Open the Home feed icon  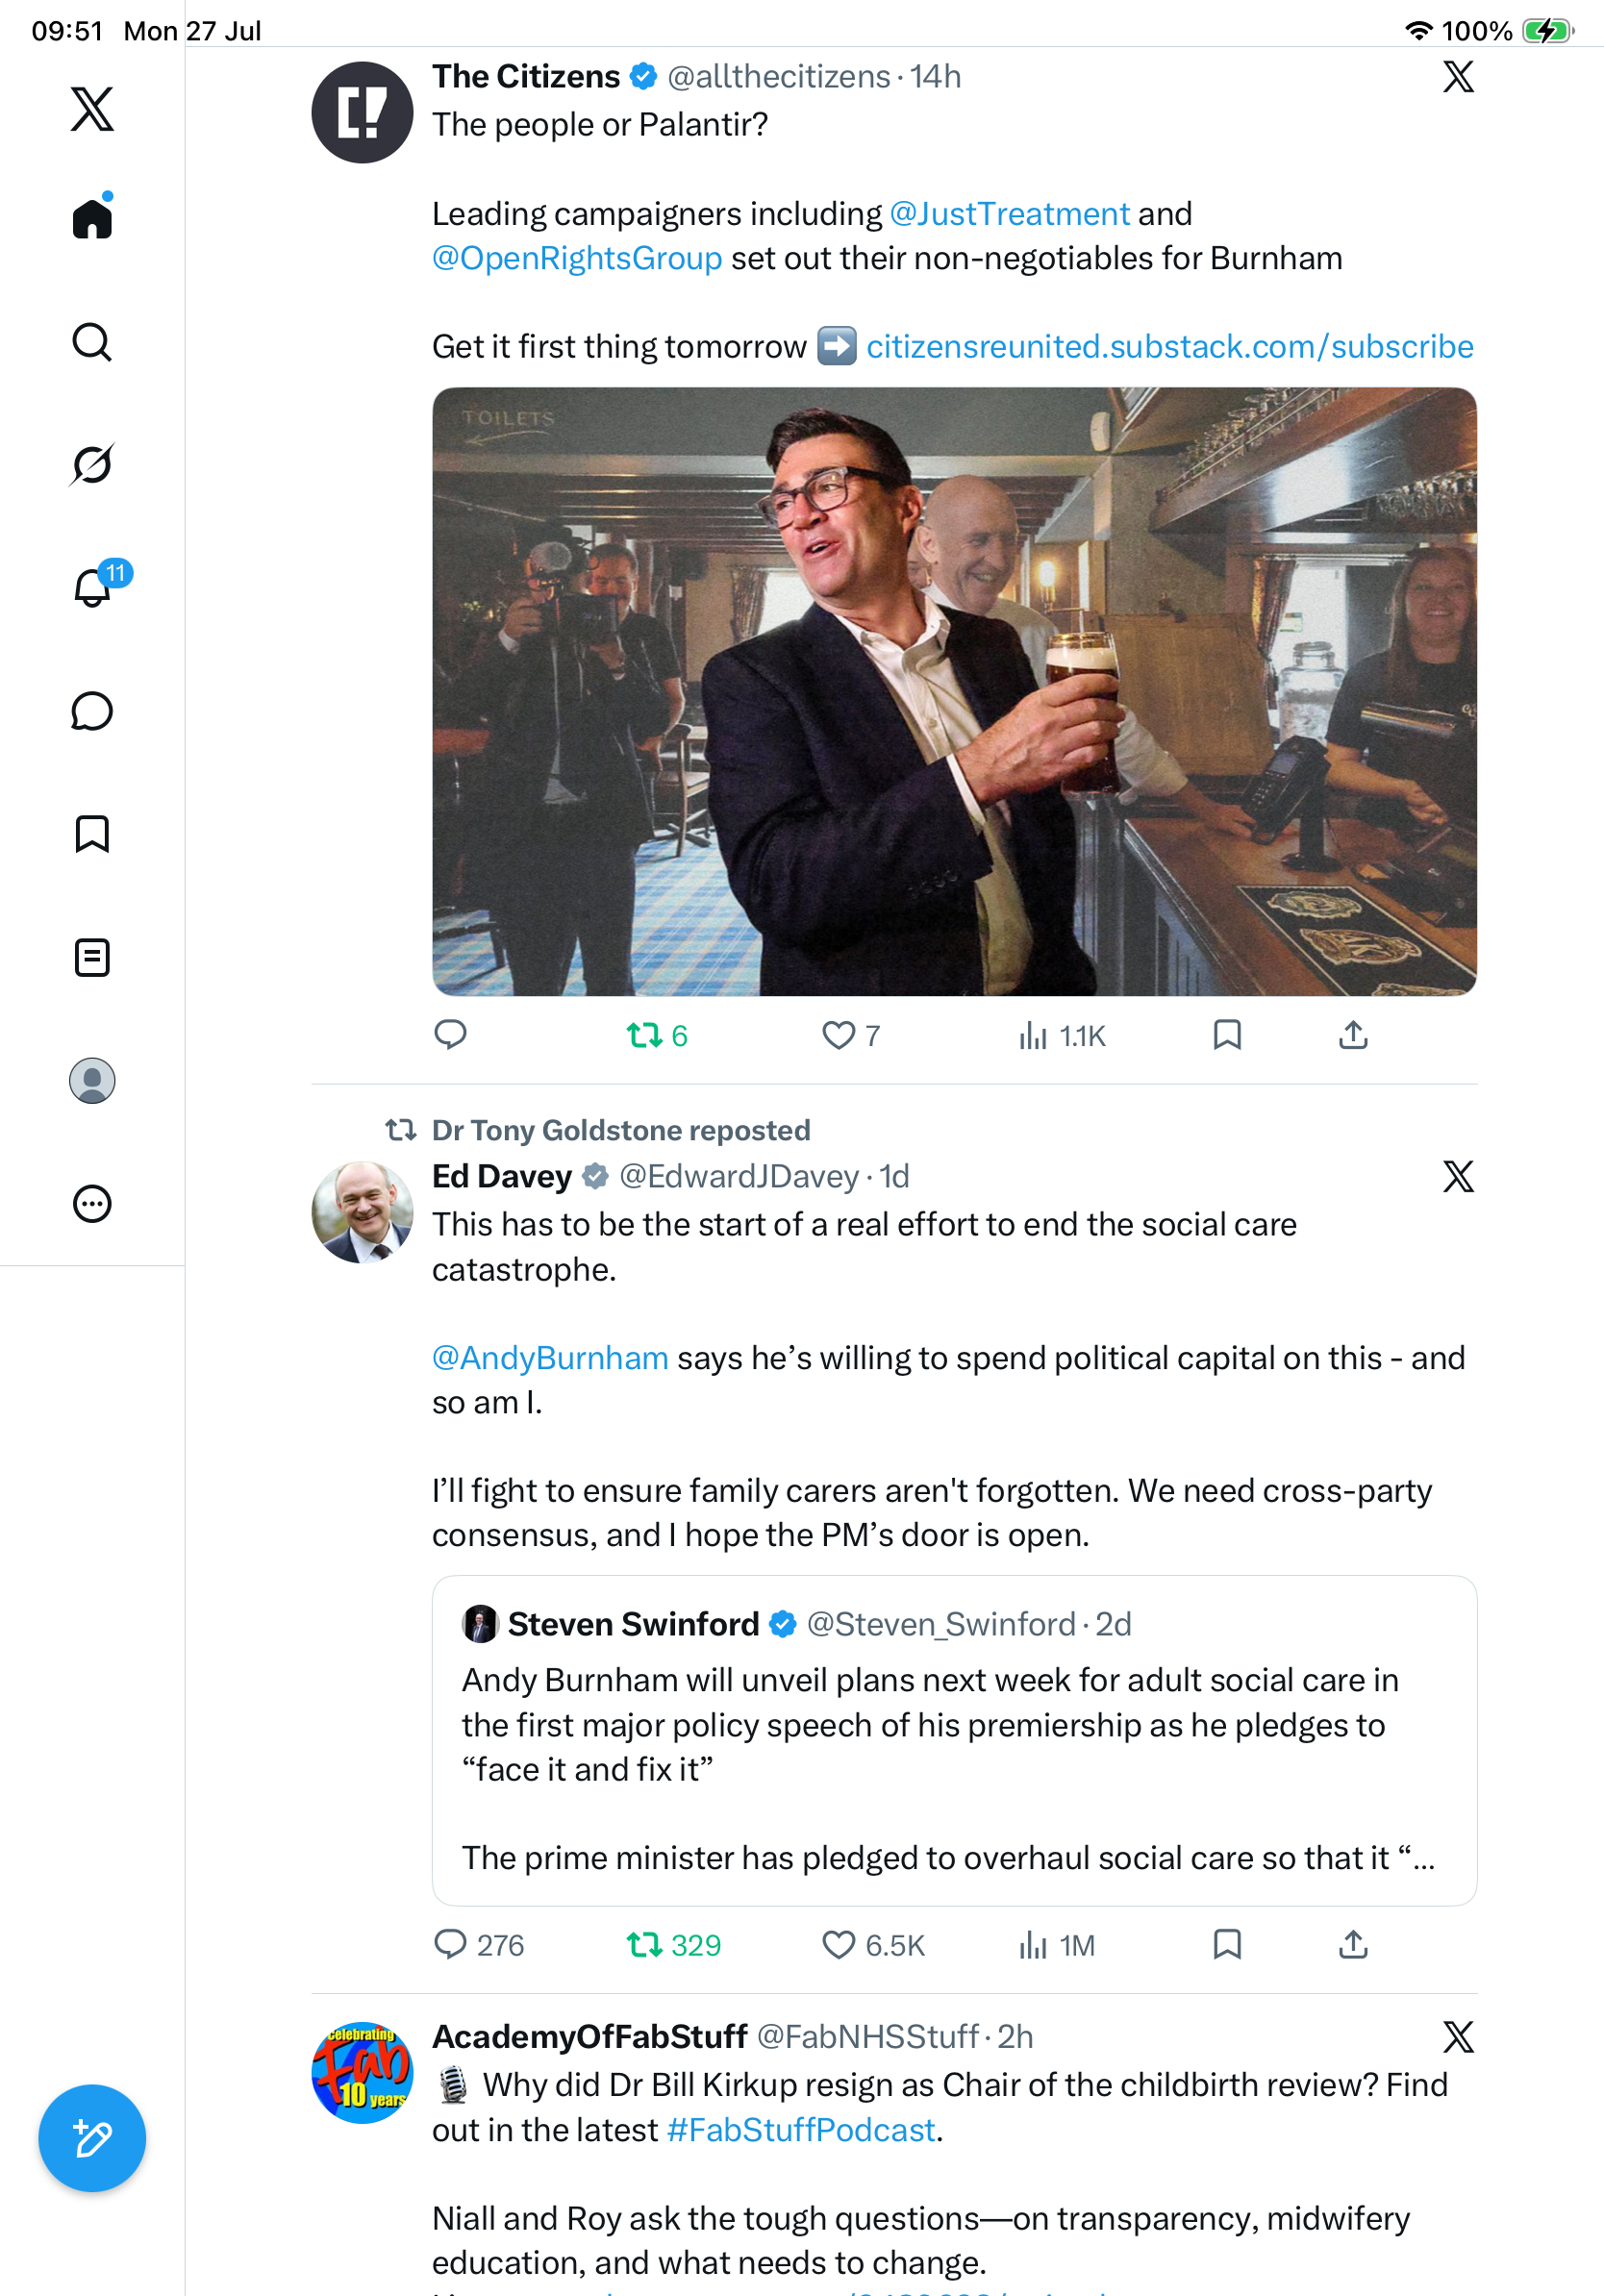[92, 217]
